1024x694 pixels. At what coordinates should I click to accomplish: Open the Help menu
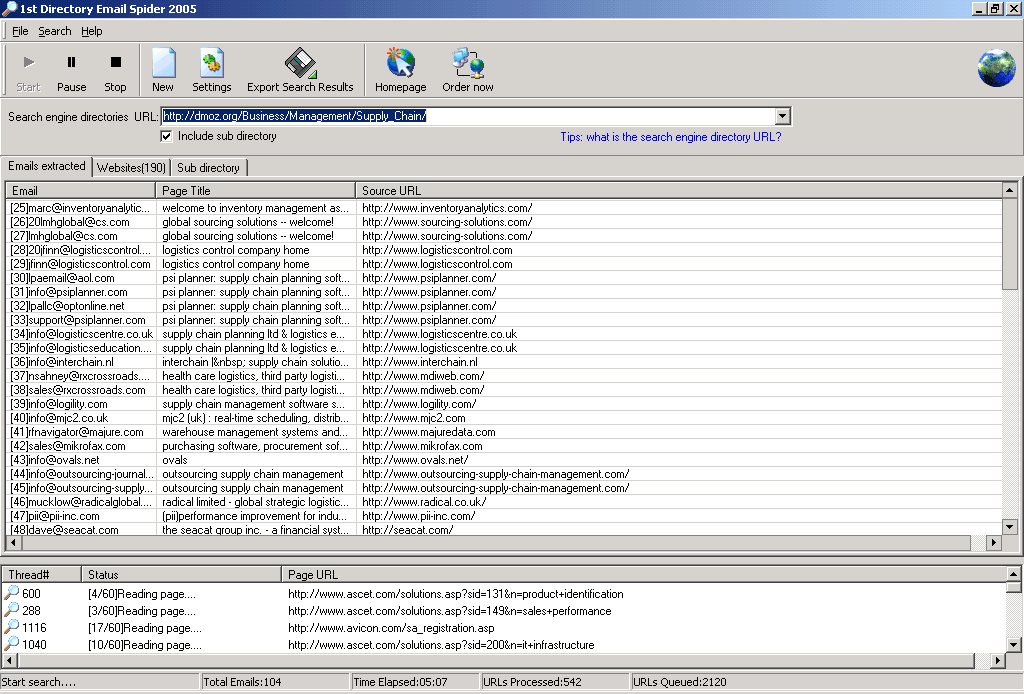point(91,31)
